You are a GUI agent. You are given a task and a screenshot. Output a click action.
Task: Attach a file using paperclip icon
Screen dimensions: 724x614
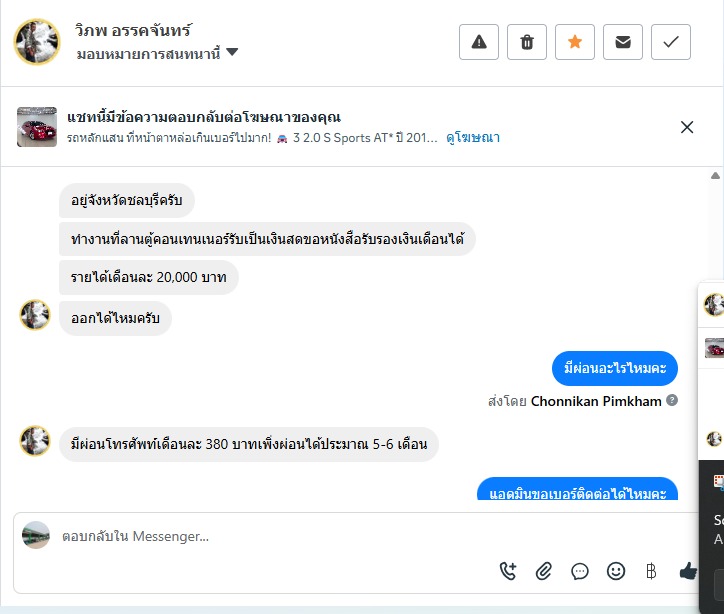pos(544,571)
